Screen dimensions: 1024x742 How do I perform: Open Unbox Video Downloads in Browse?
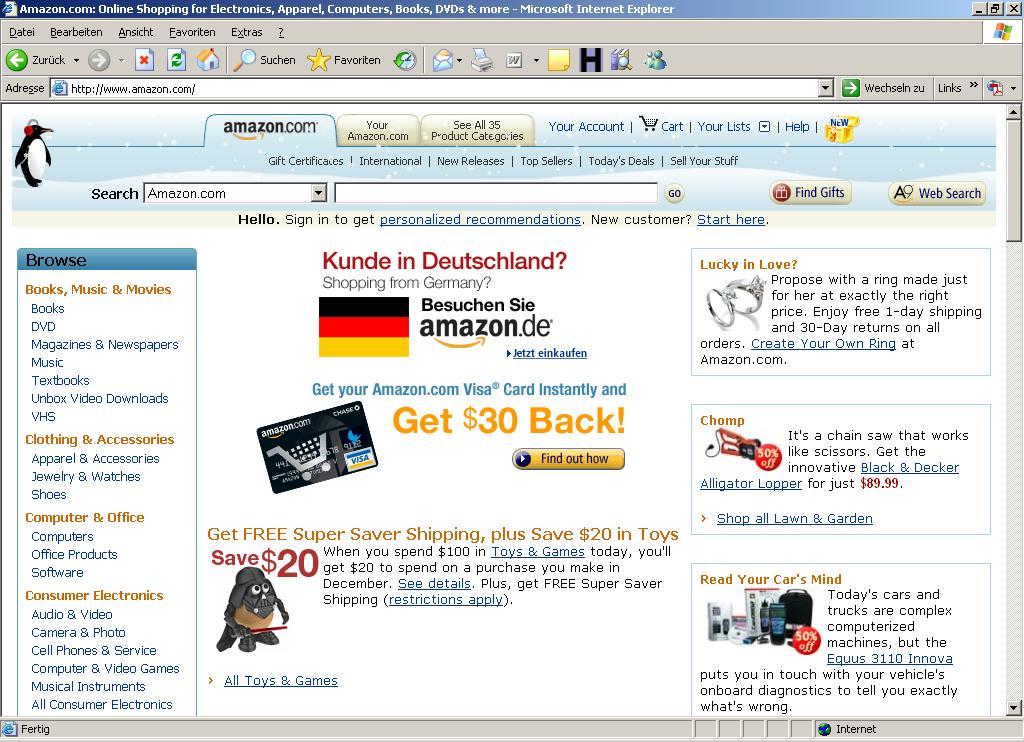tap(100, 398)
